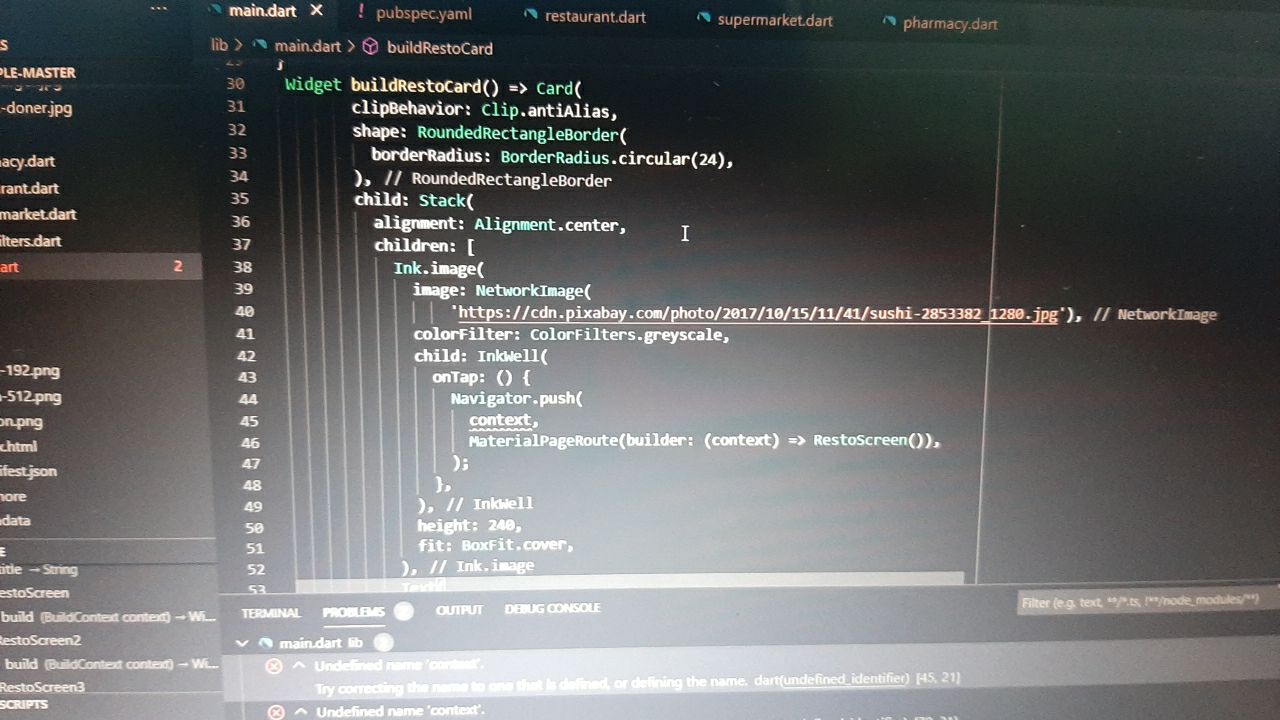Screen dimensions: 1280x720
Task: Click the error icon on first Undefined name row
Action: point(273,665)
